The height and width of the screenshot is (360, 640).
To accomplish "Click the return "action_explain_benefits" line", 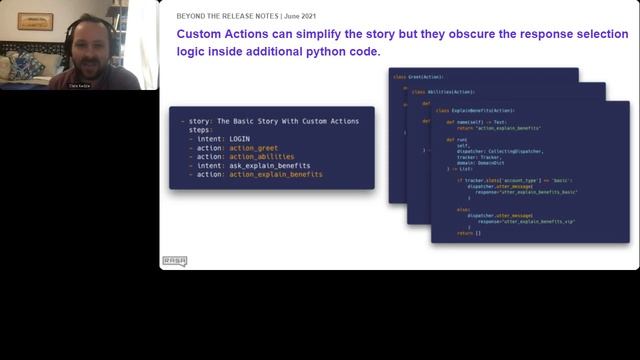I will pyautogui.click(x=499, y=128).
